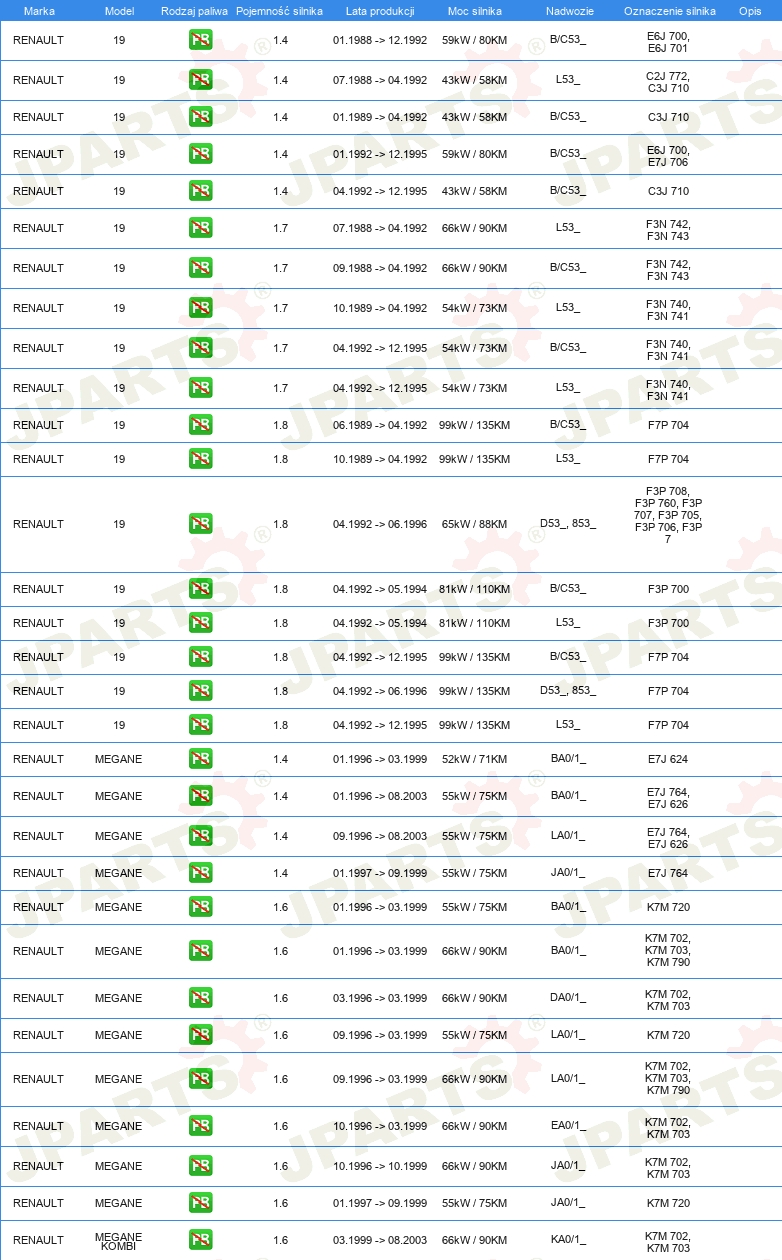The image size is (782, 1260).
Task: Click fuel icon in 01.1996 66kW BA0/1_ row
Action: click(200, 951)
